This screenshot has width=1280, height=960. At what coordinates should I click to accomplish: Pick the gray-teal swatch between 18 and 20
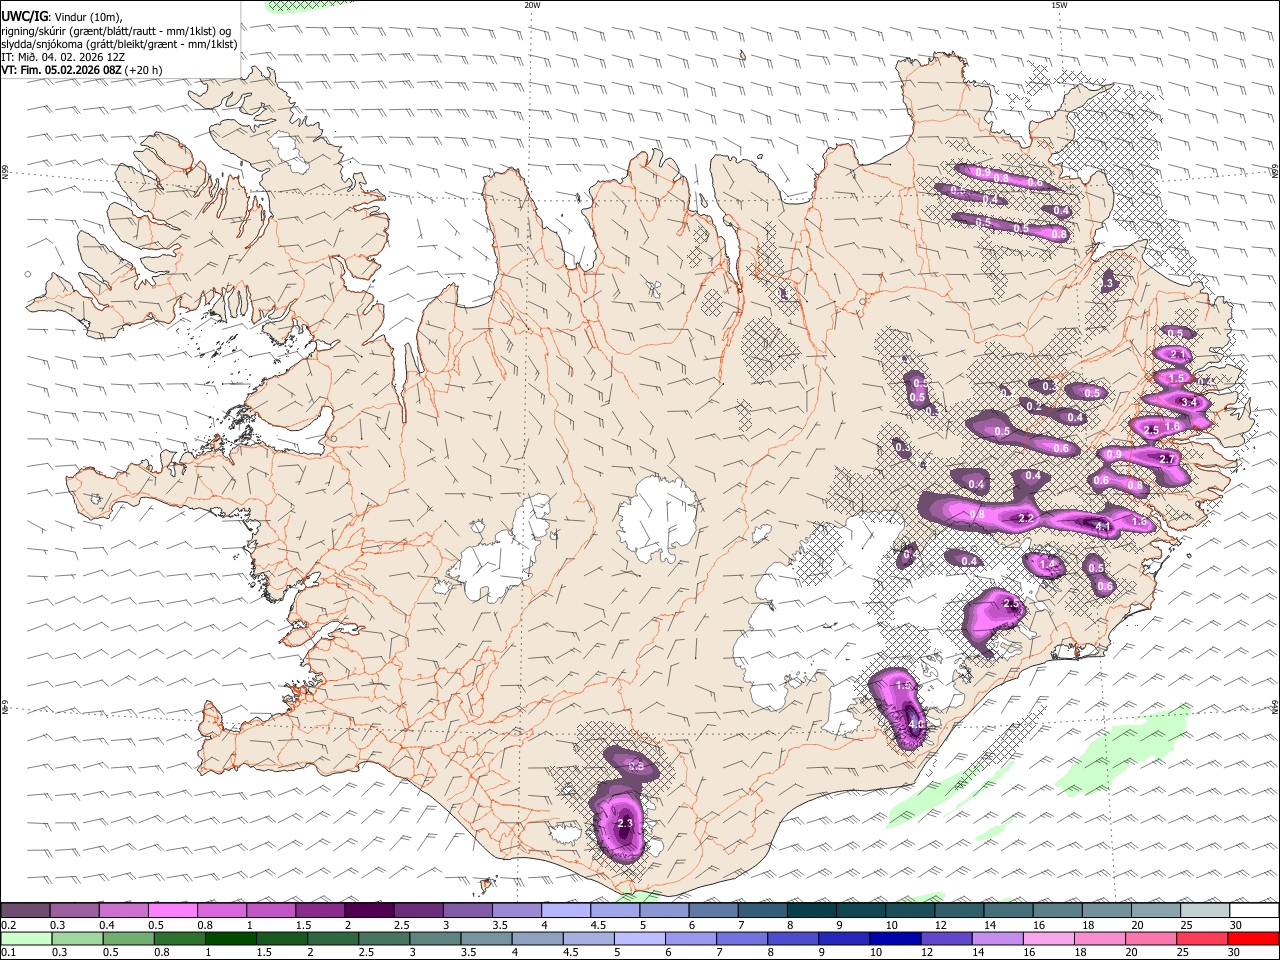pos(1107,911)
